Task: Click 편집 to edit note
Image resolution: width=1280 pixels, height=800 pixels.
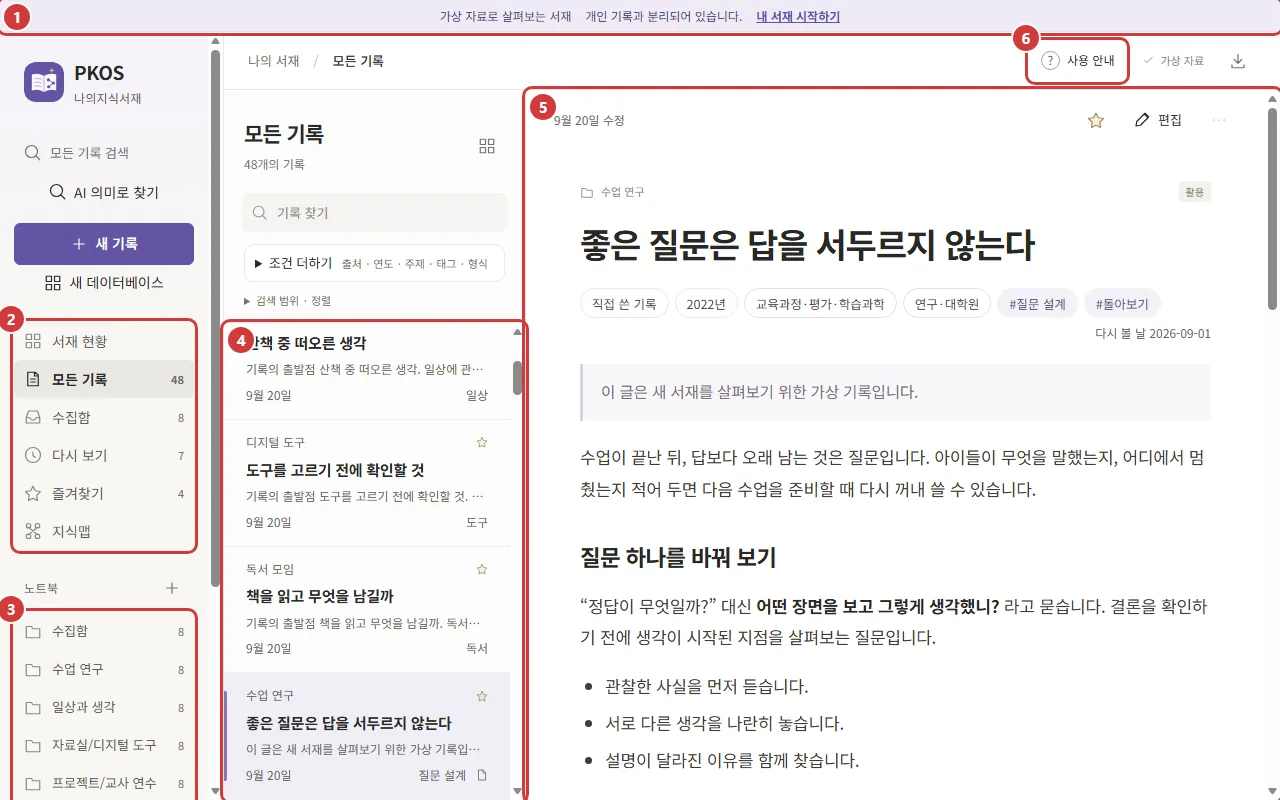Action: (x=1158, y=120)
